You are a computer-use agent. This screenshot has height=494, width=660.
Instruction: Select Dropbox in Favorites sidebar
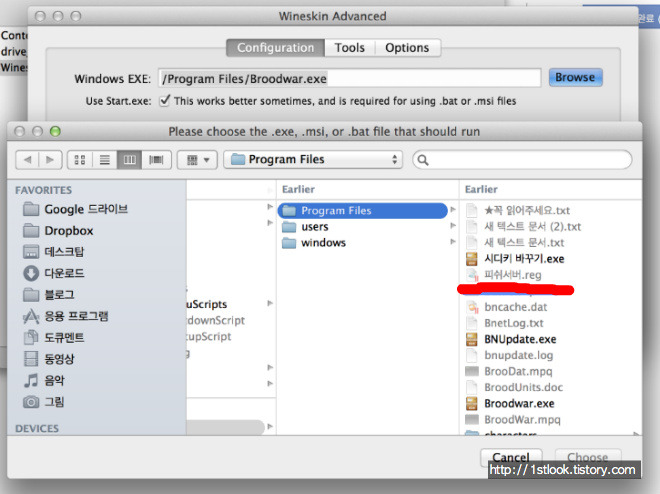click(58, 231)
